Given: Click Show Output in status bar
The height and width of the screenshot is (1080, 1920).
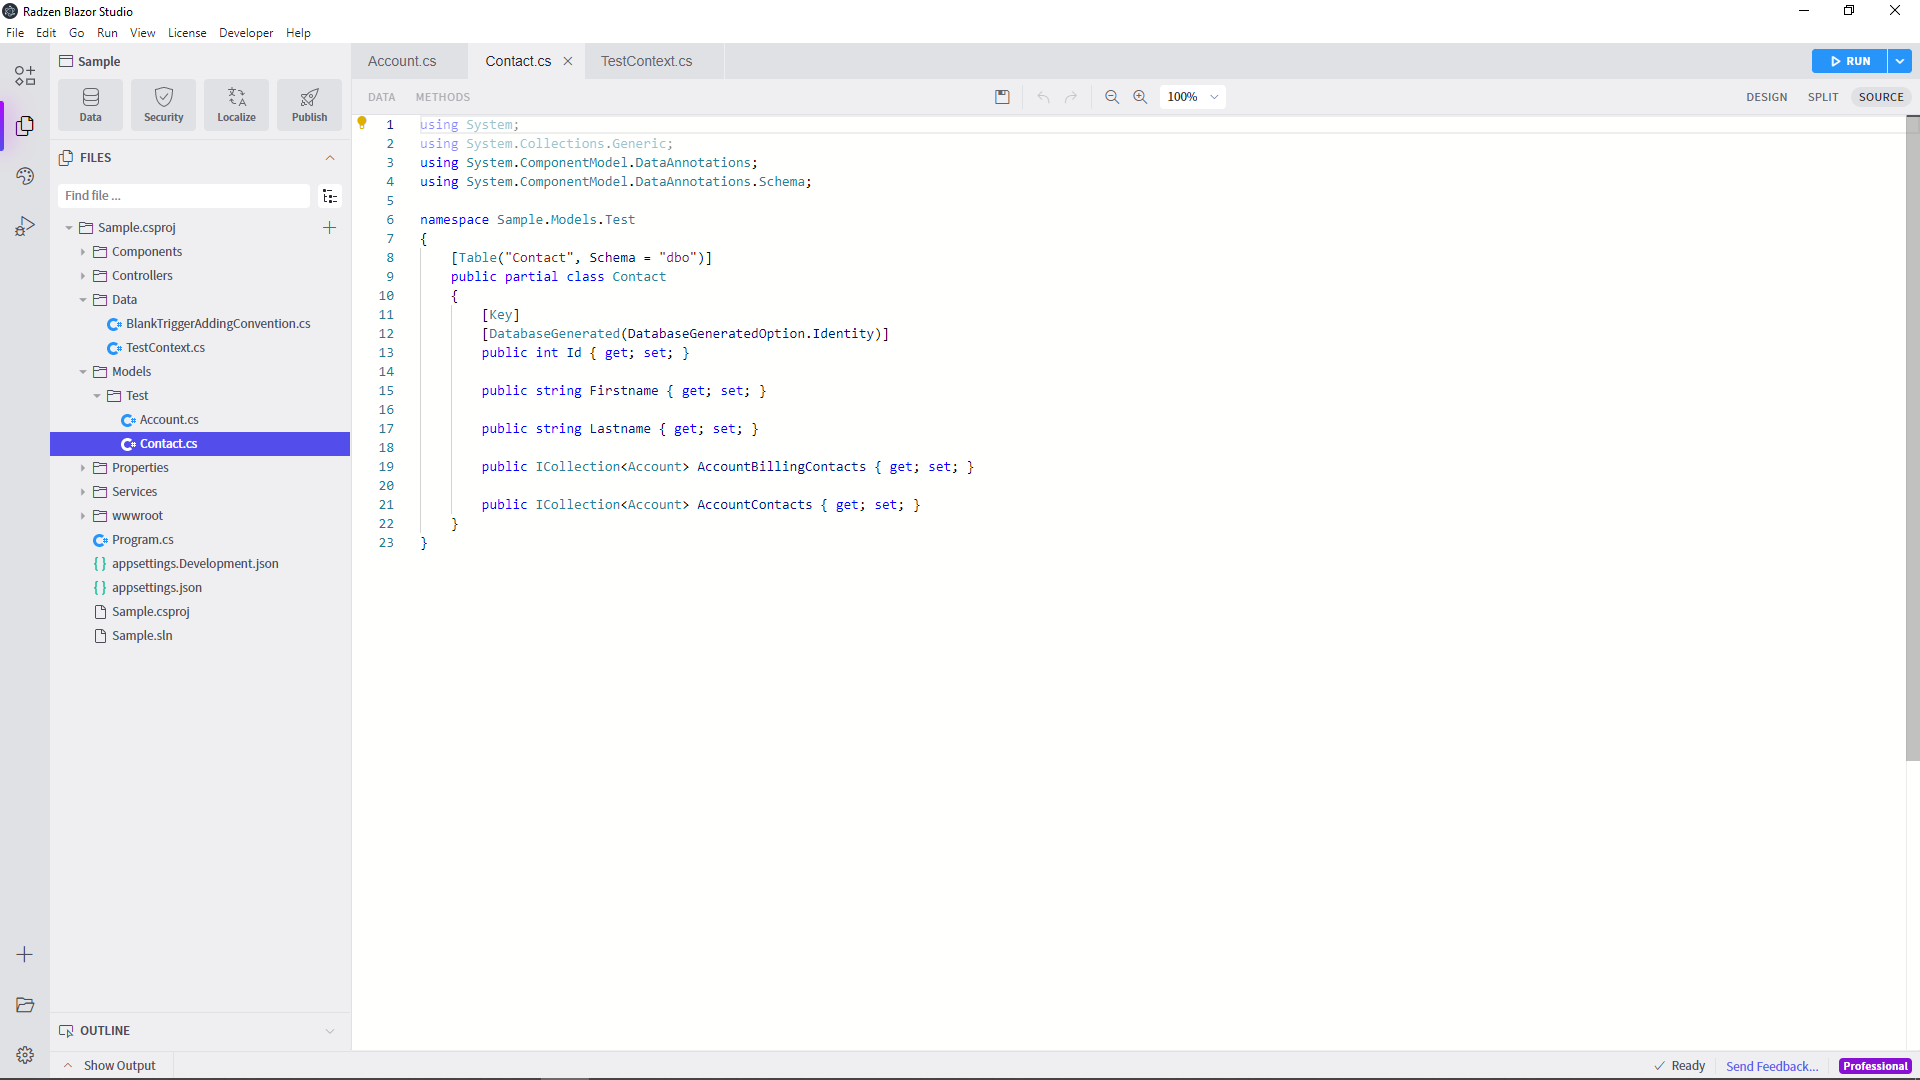Looking at the screenshot, I should pos(110,1066).
